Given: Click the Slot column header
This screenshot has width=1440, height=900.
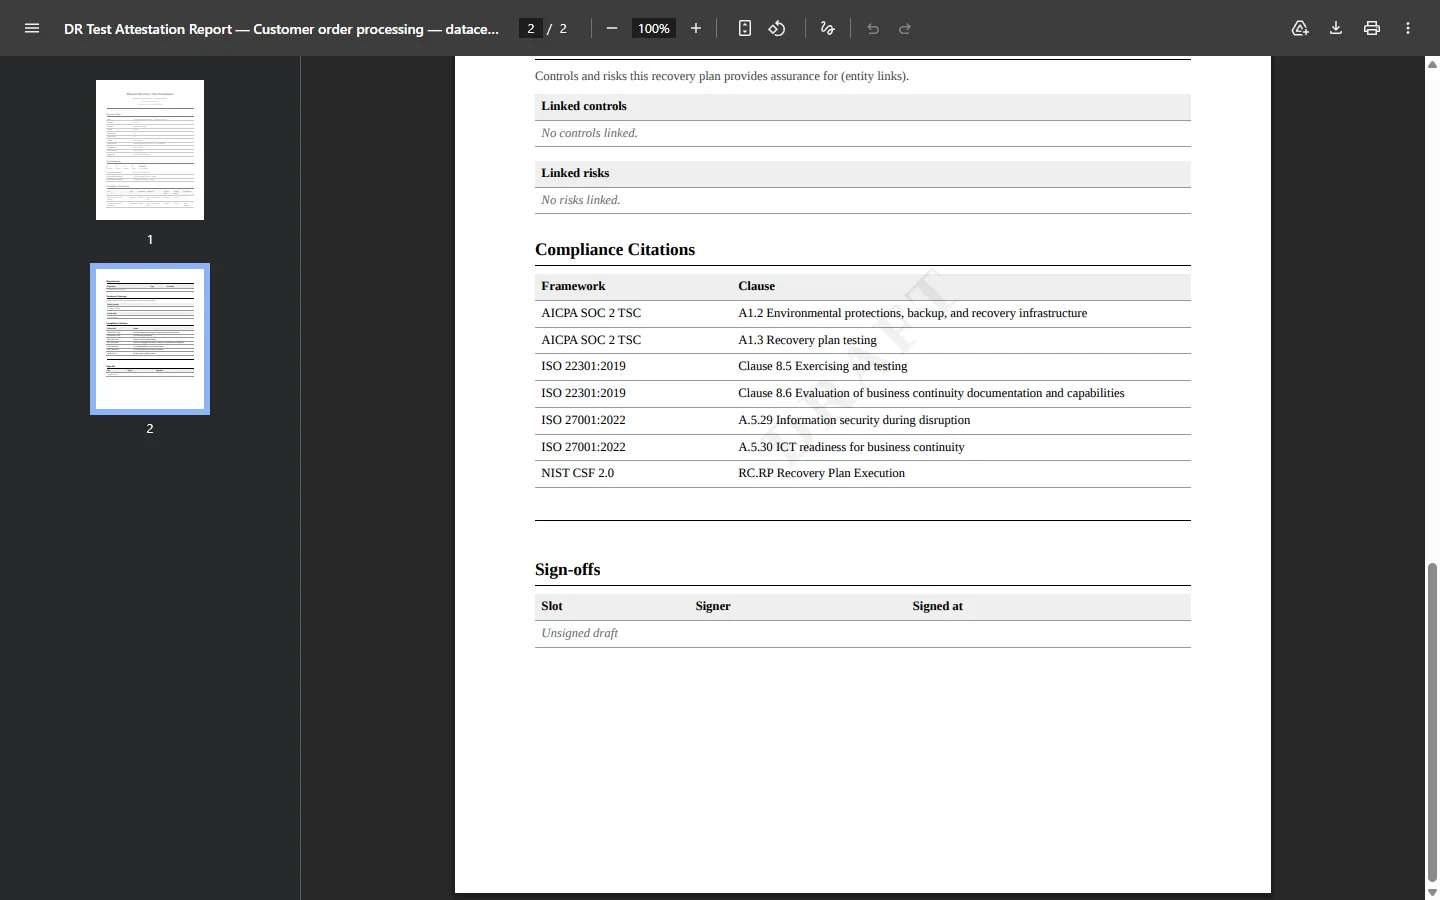Looking at the screenshot, I should pyautogui.click(x=552, y=606).
